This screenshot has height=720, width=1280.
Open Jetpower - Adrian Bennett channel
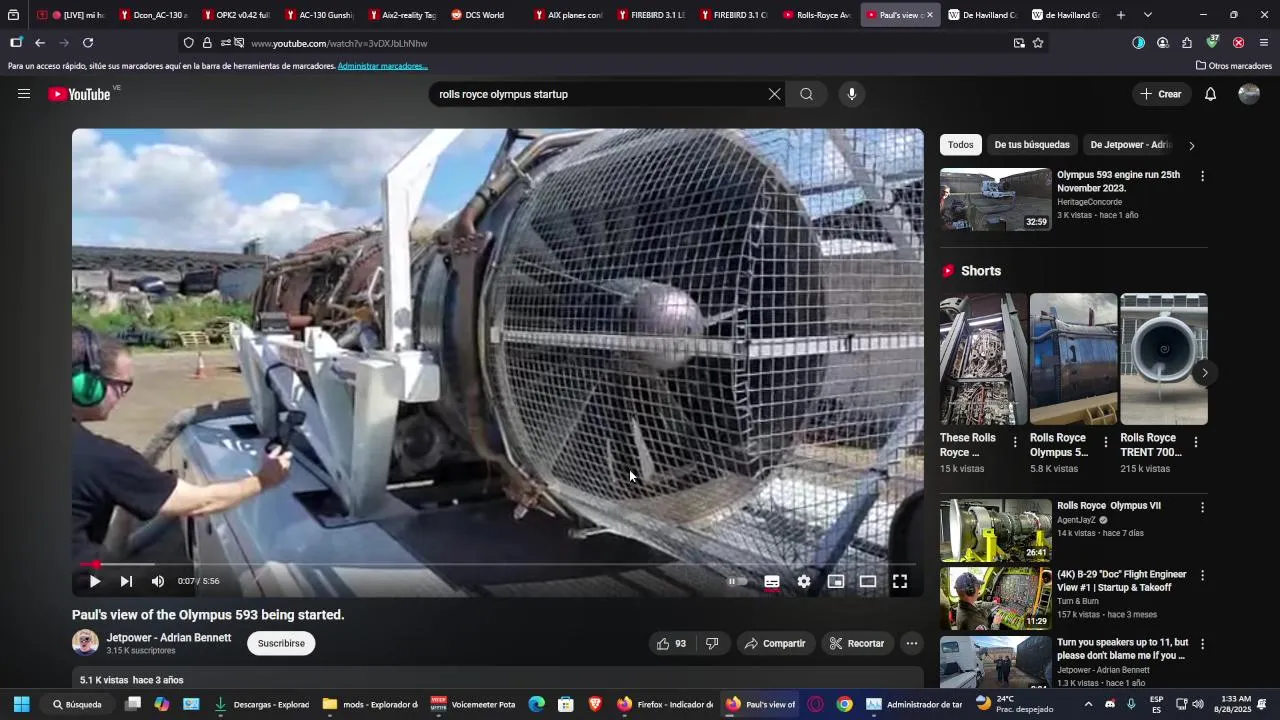[x=169, y=637]
